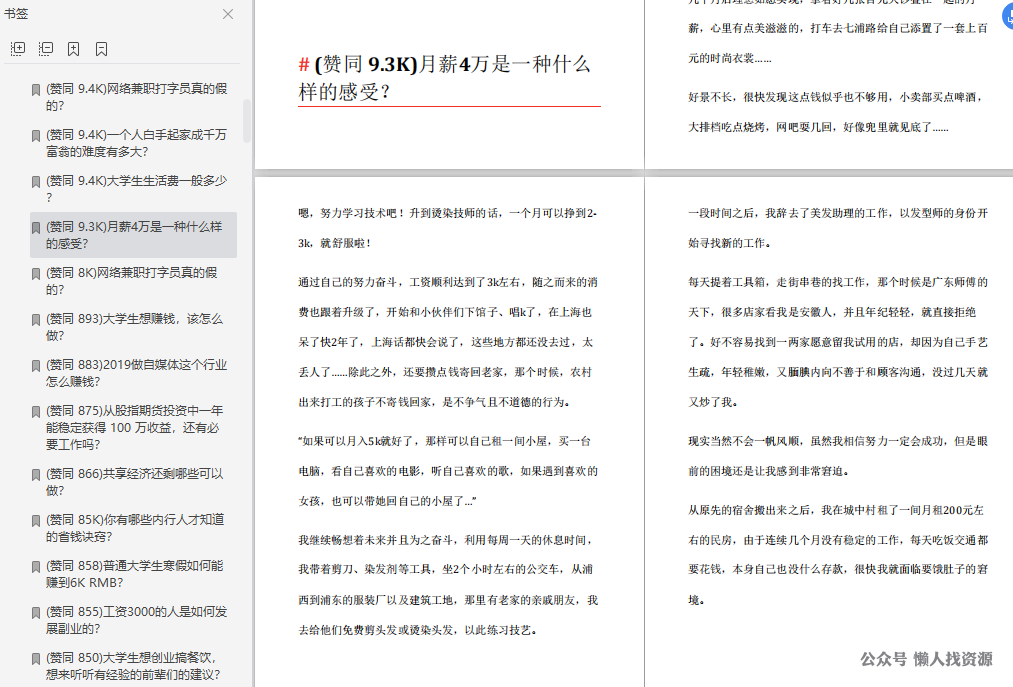This screenshot has width=1013, height=687.
Task: Select bookmark 月薪4万是一种什么样的感受
Action: tap(134, 235)
